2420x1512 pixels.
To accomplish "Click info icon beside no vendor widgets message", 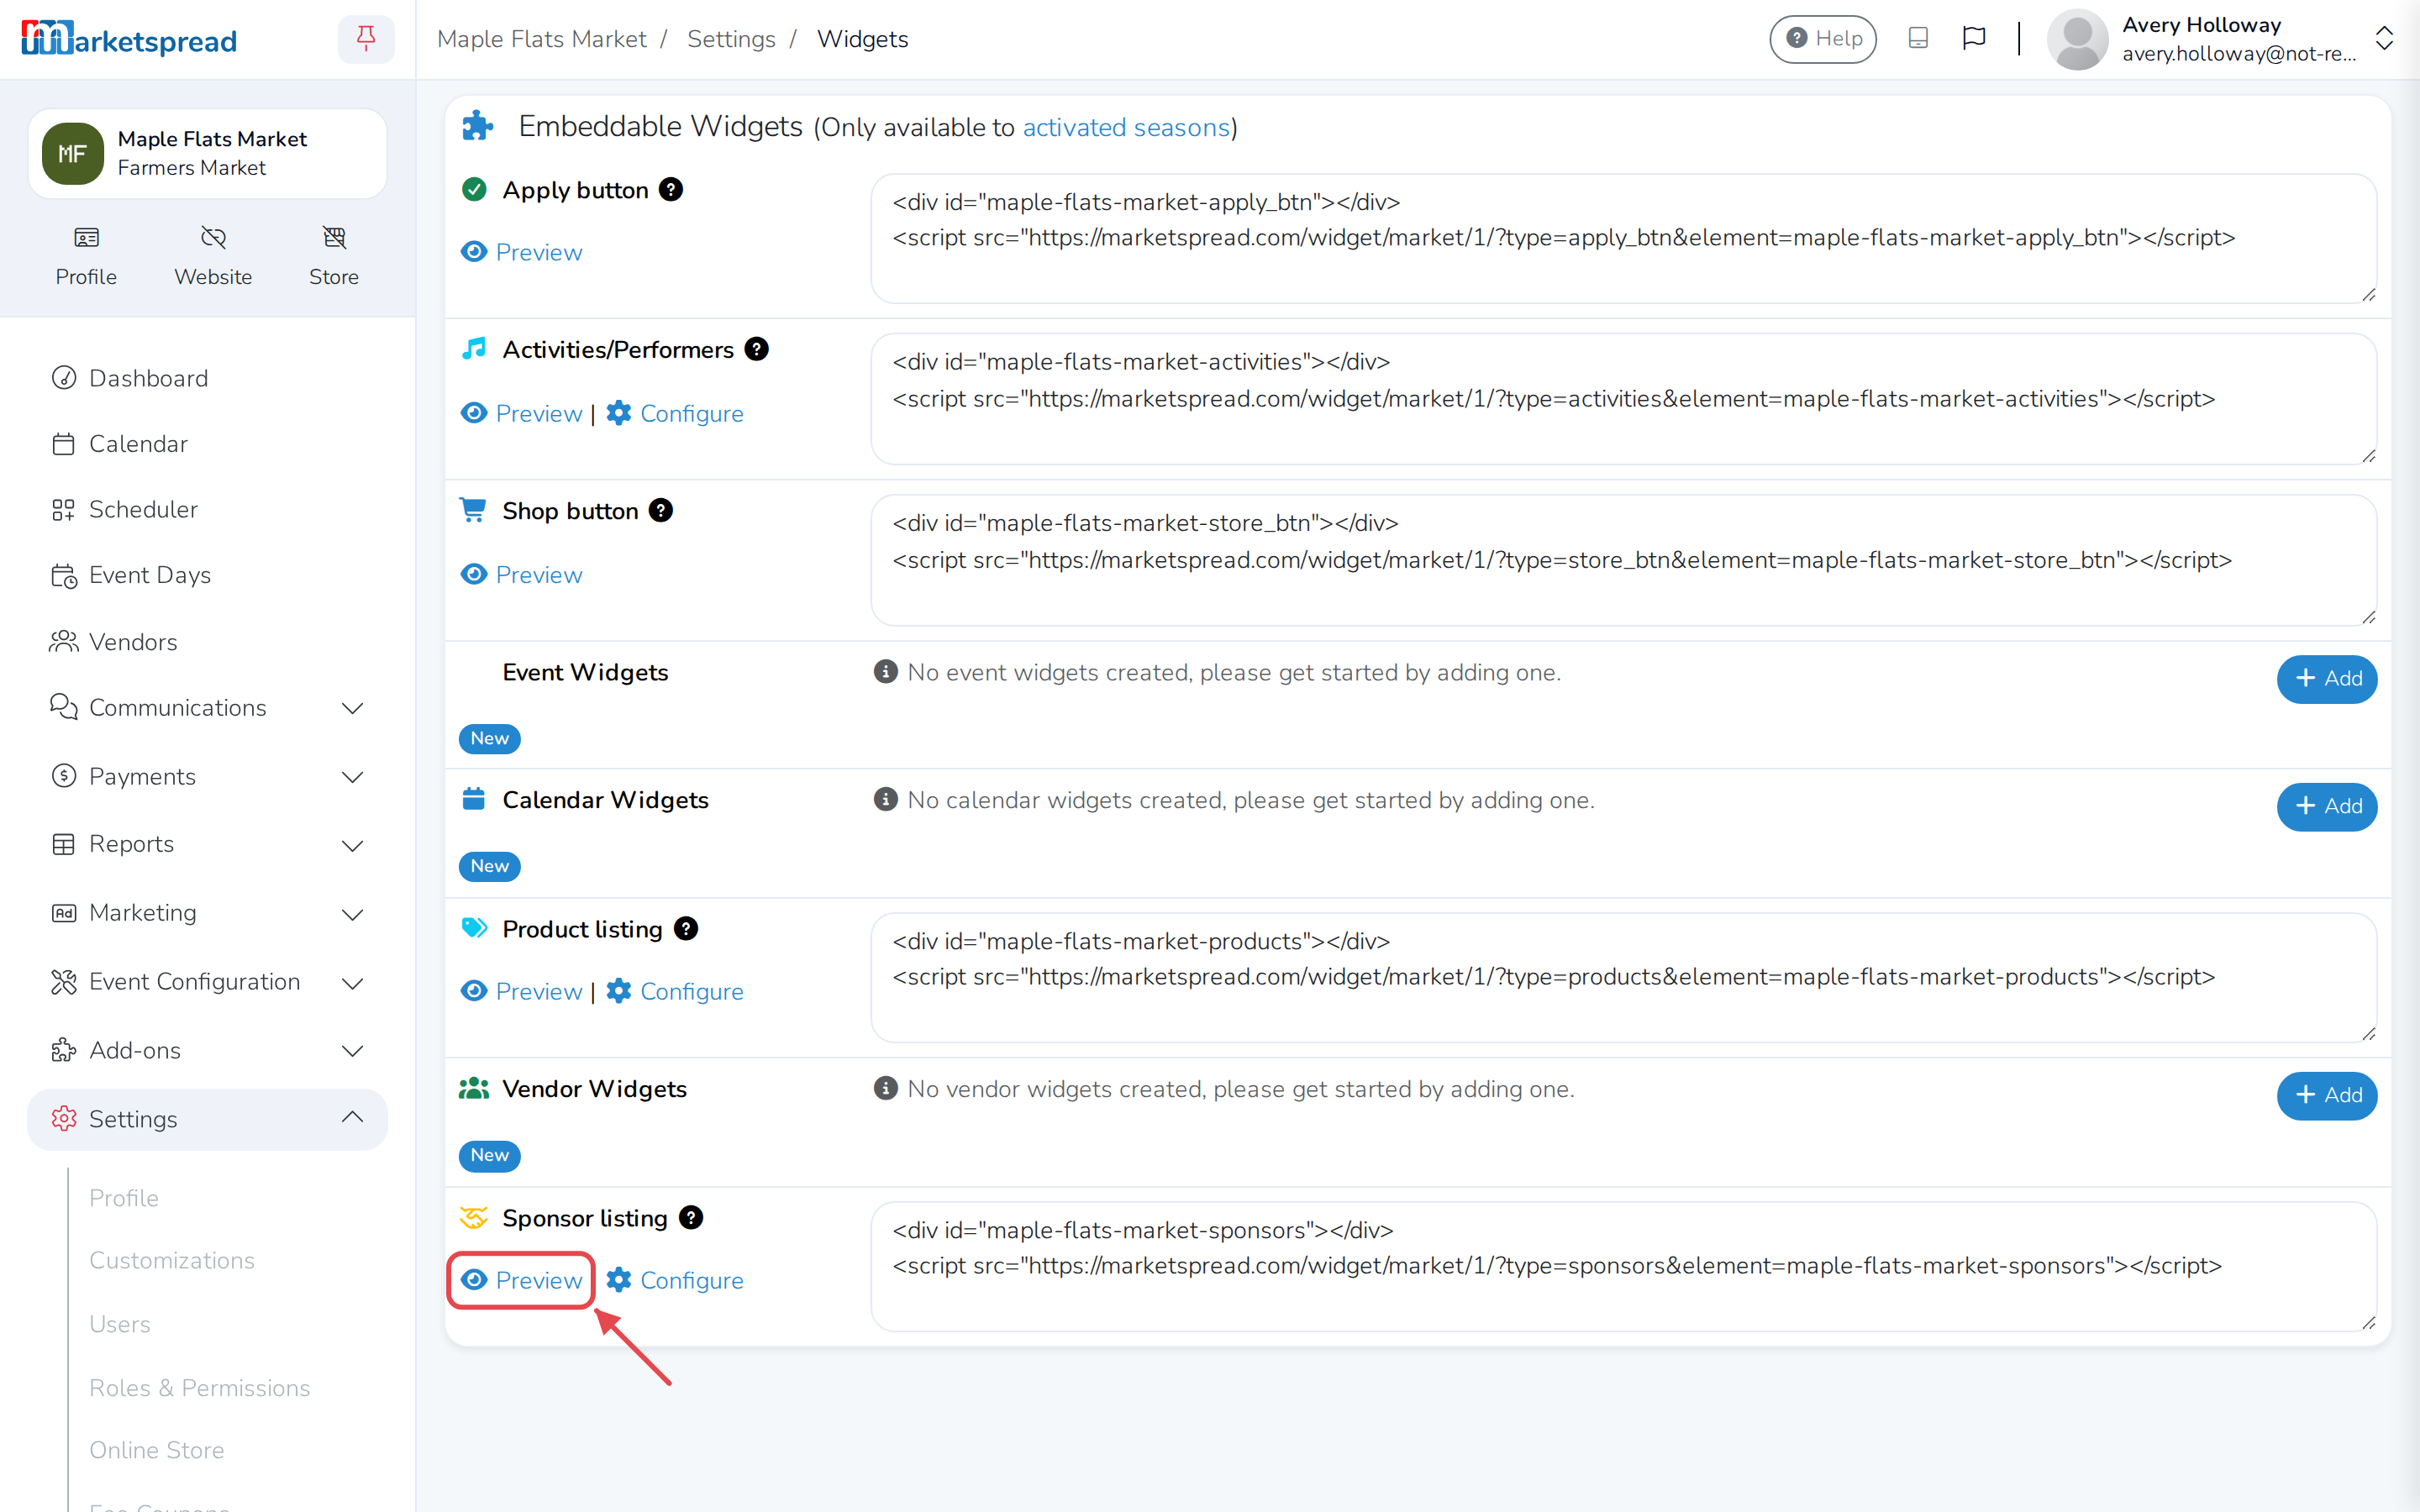I will click(886, 1088).
